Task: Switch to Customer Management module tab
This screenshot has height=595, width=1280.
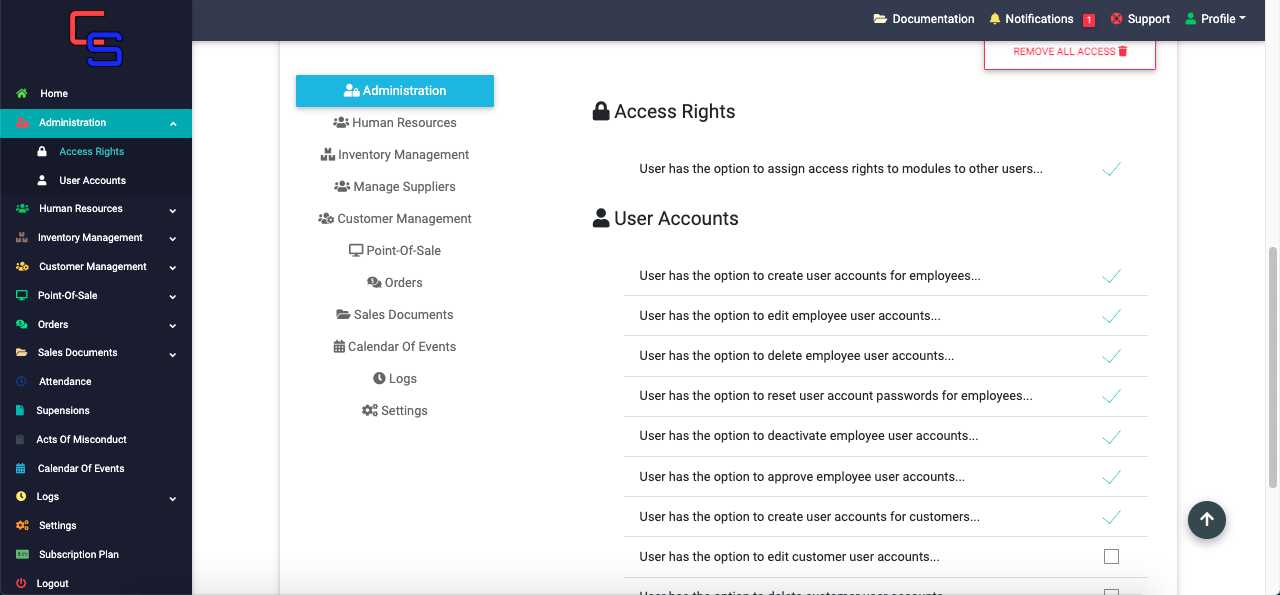Action: click(x=395, y=219)
